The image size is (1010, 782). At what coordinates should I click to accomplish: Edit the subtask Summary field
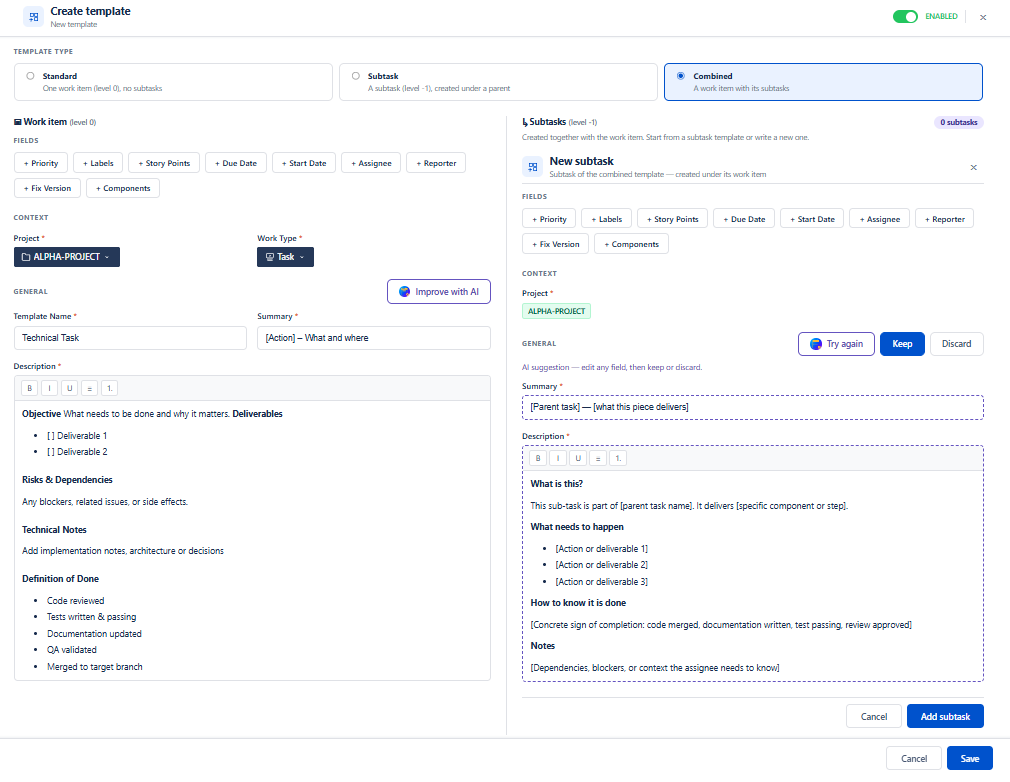click(x=752, y=407)
